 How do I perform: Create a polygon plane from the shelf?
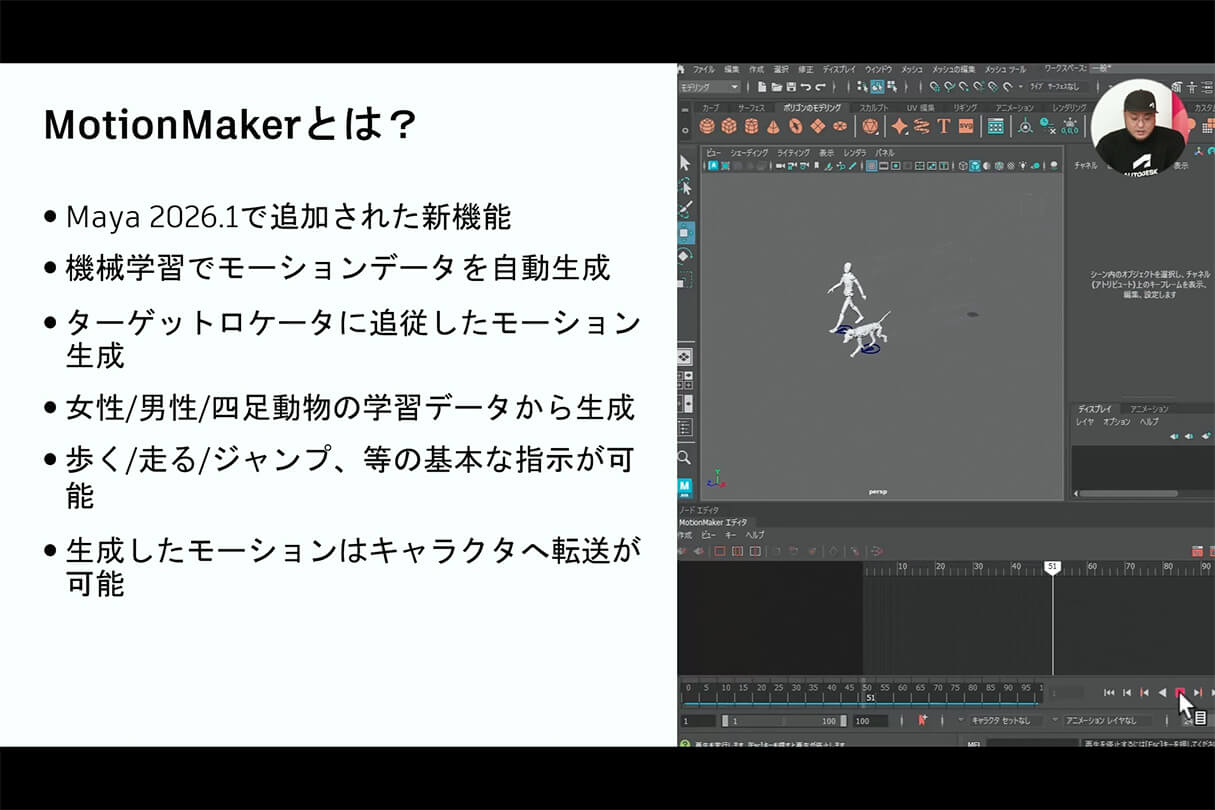click(817, 126)
